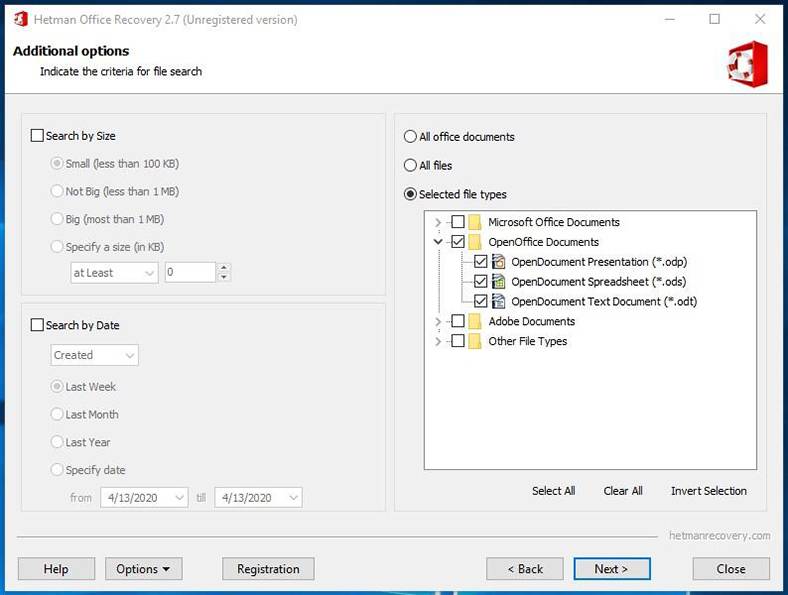This screenshot has width=788, height=595.
Task: Select the Last Week radio option
Action: (57, 386)
